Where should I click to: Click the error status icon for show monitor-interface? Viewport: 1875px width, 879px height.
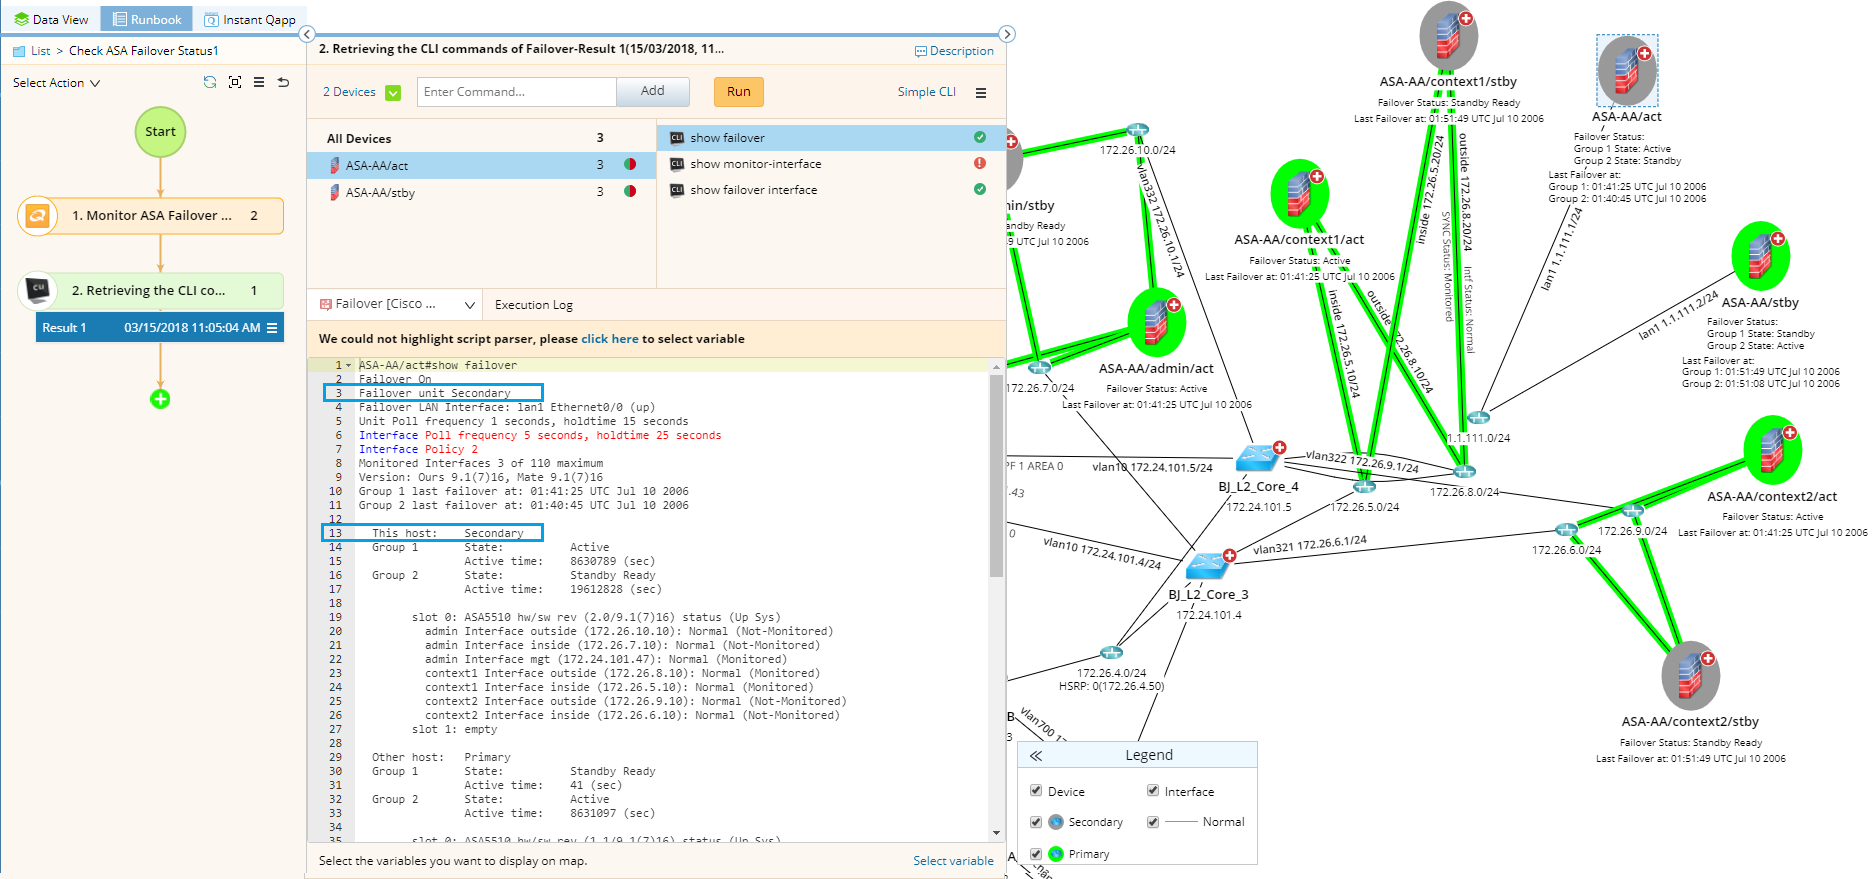980,163
